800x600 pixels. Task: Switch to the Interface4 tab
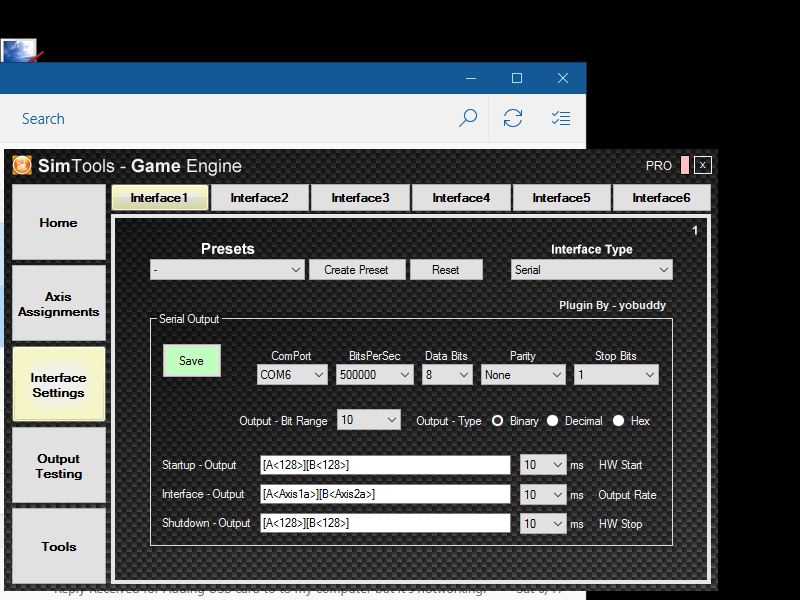point(461,197)
